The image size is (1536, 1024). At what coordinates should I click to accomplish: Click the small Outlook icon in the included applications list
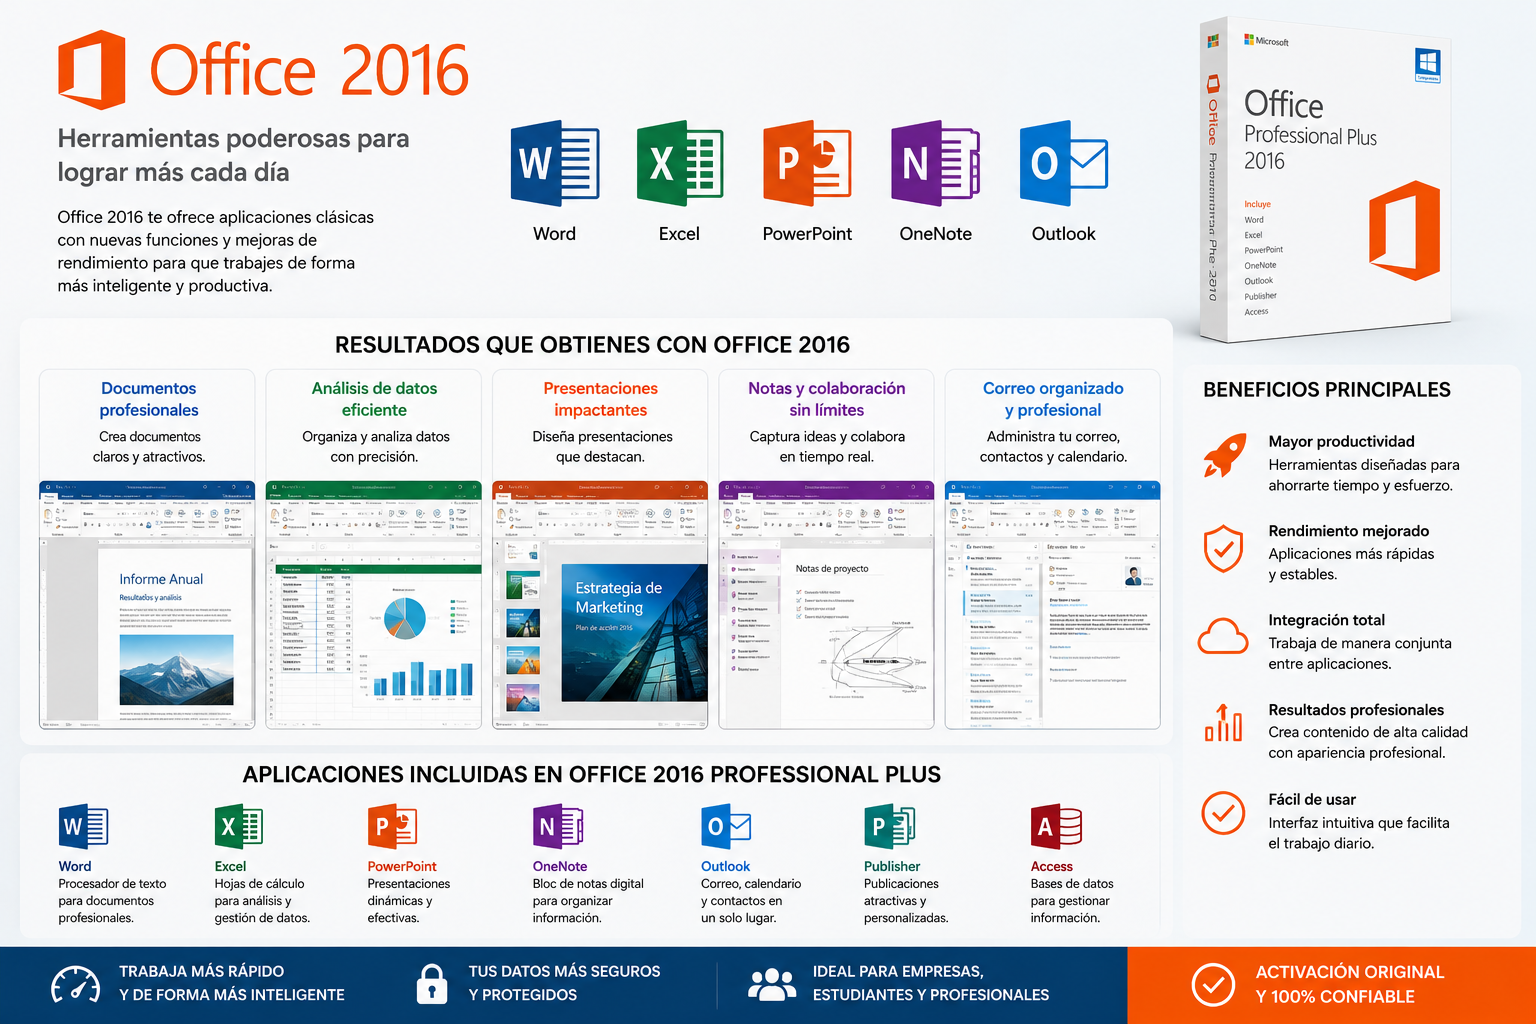click(726, 827)
